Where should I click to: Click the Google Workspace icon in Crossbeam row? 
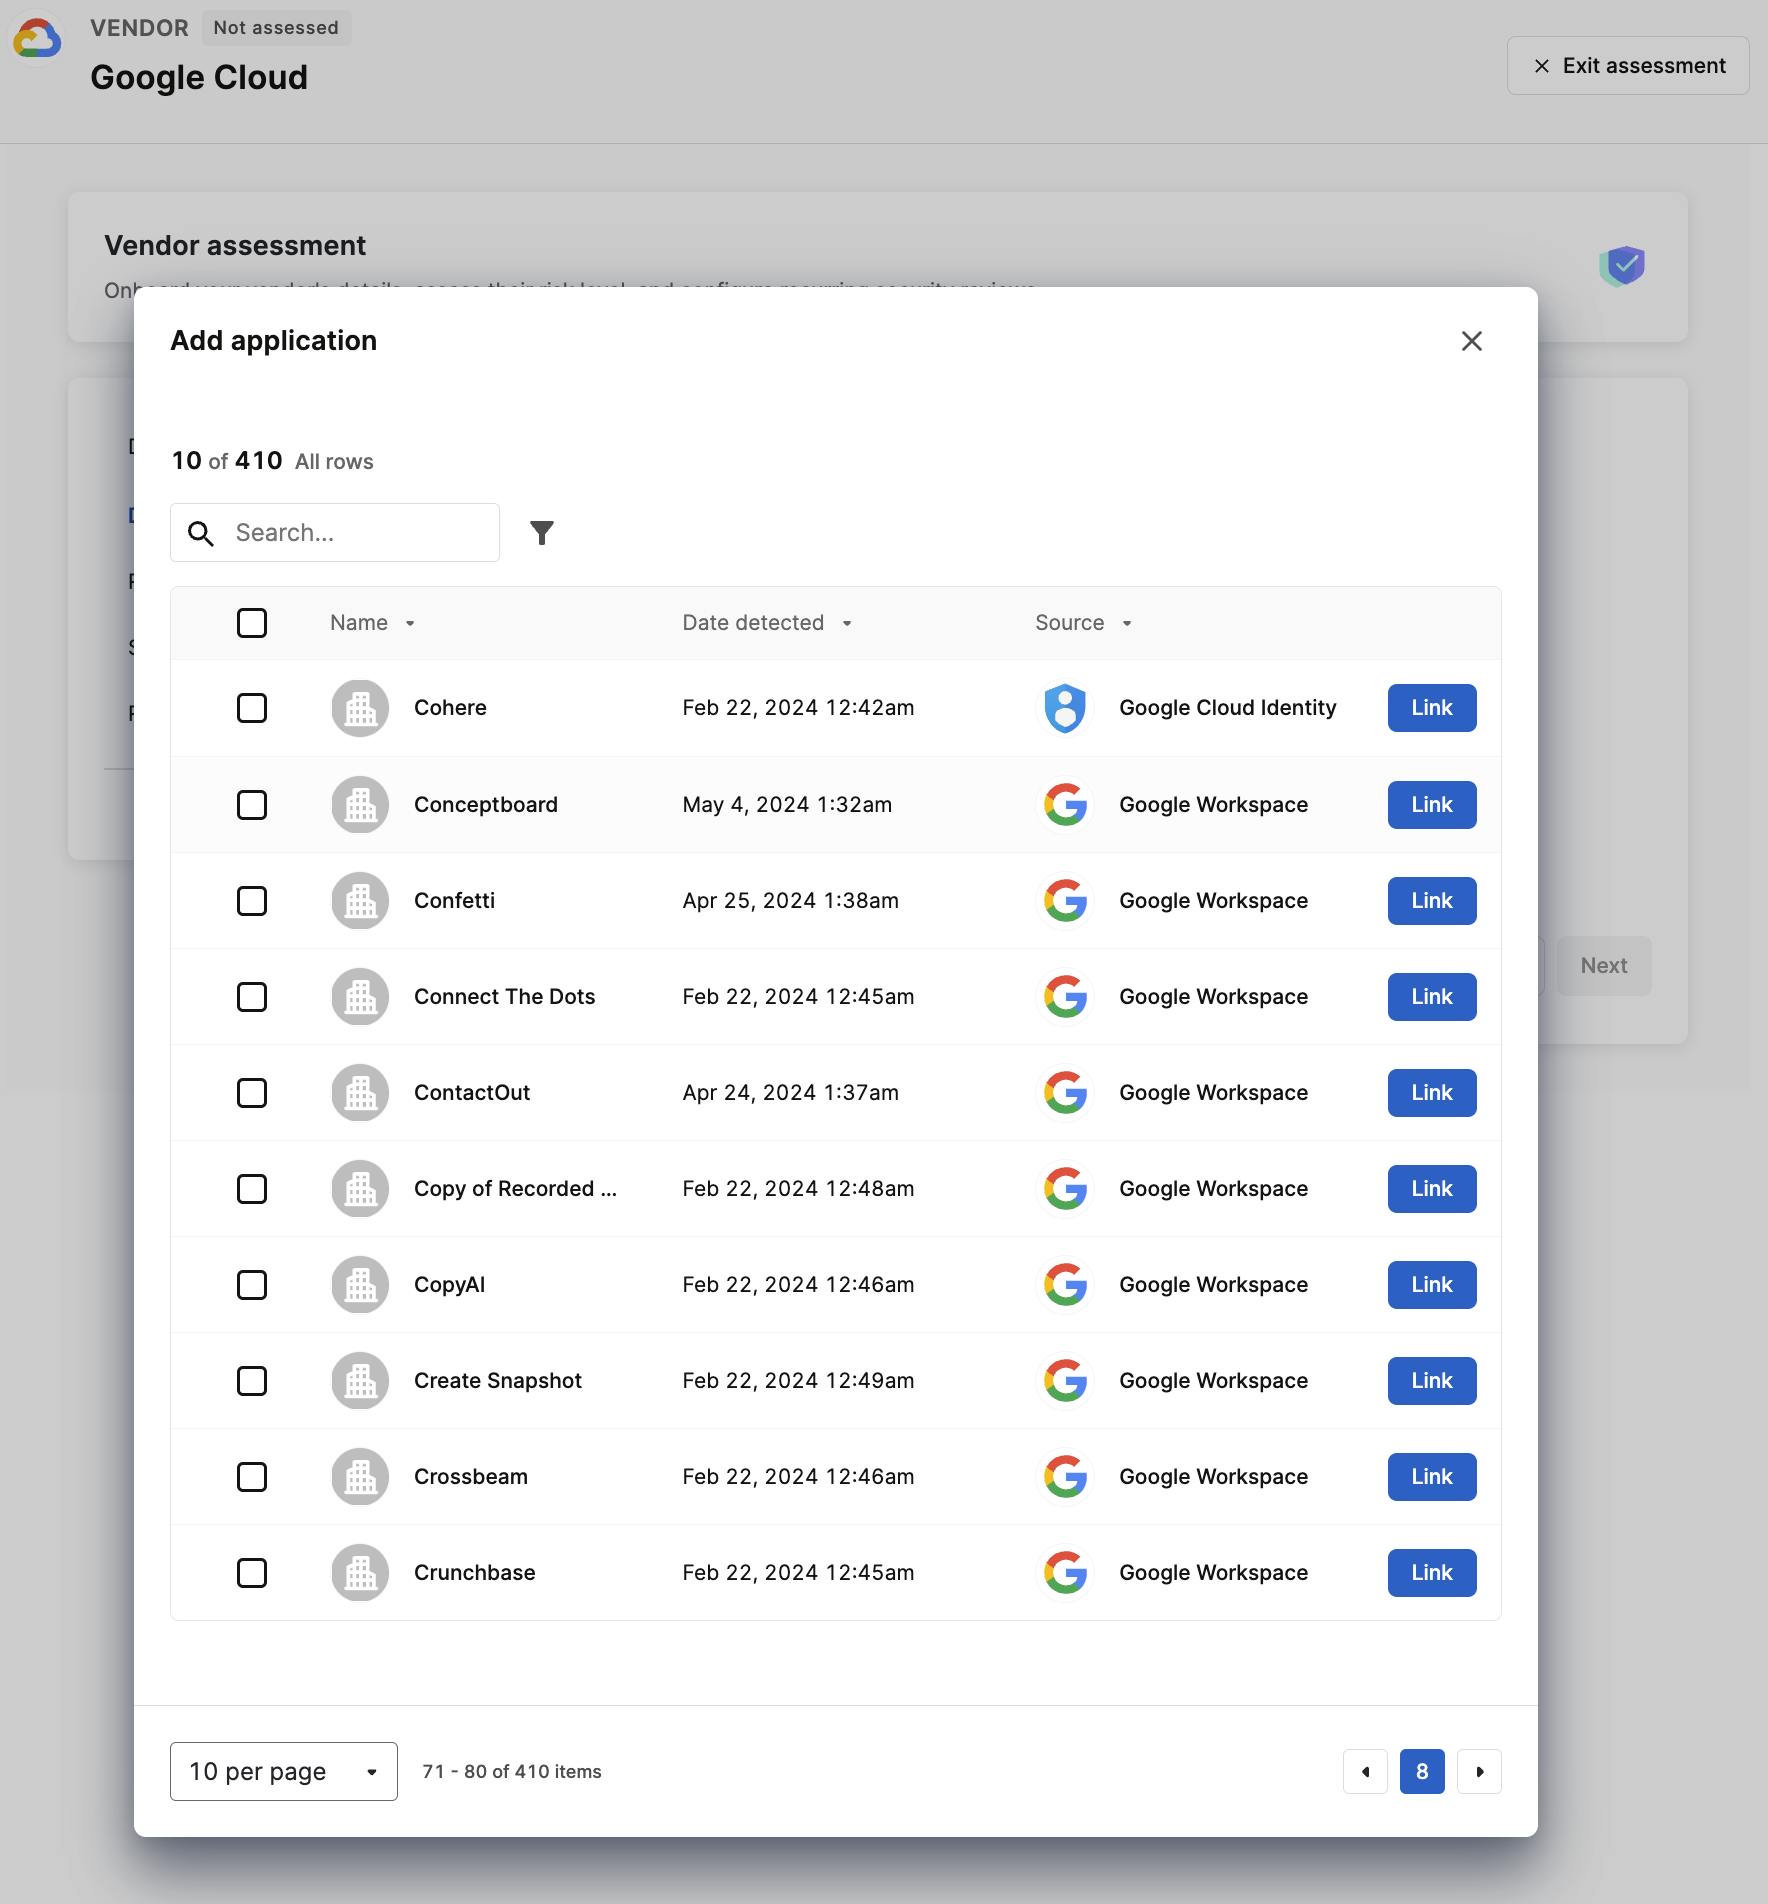click(1065, 1477)
